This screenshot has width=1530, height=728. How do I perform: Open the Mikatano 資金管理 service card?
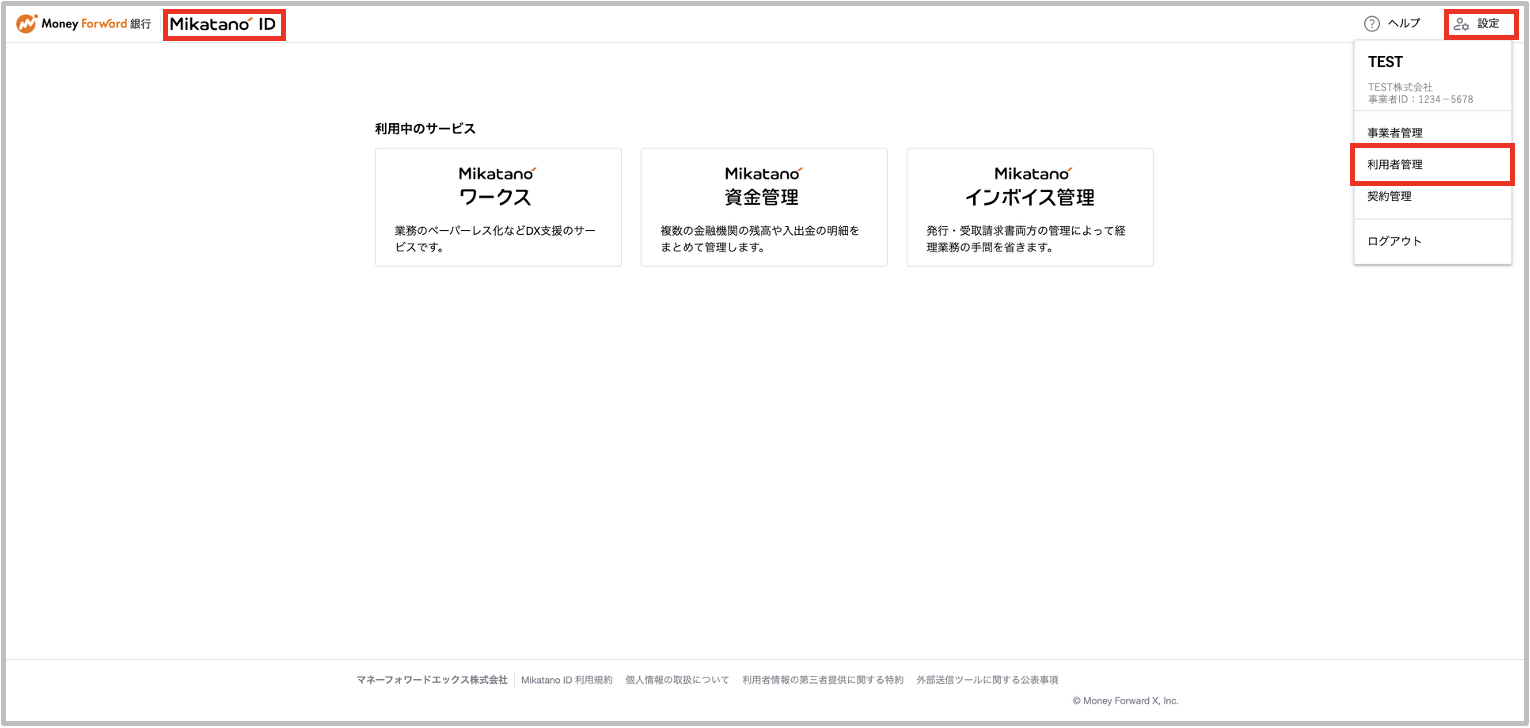[x=764, y=207]
